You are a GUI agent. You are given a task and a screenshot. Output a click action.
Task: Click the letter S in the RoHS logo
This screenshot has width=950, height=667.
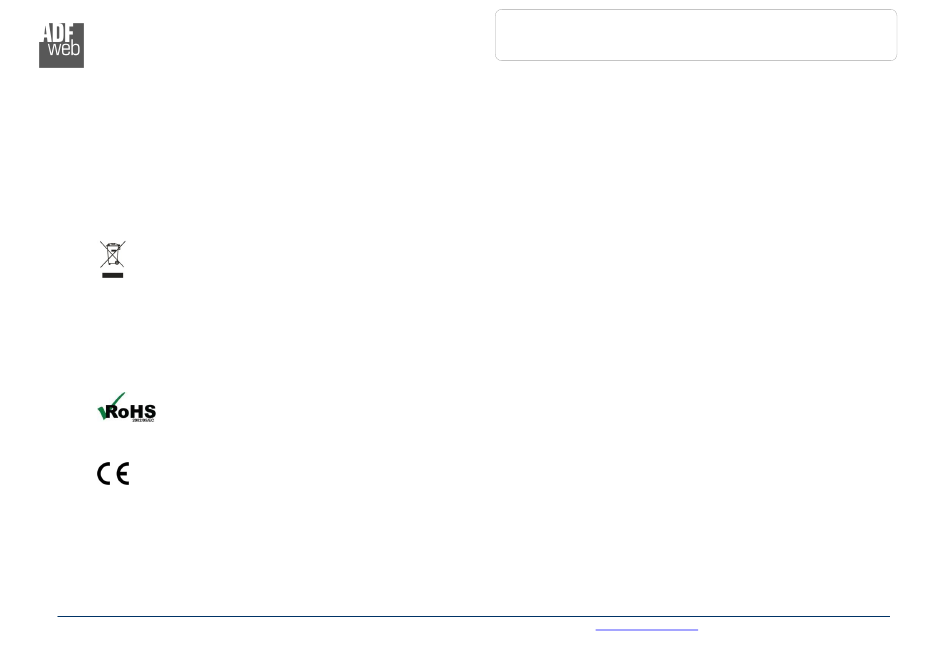[x=150, y=412]
